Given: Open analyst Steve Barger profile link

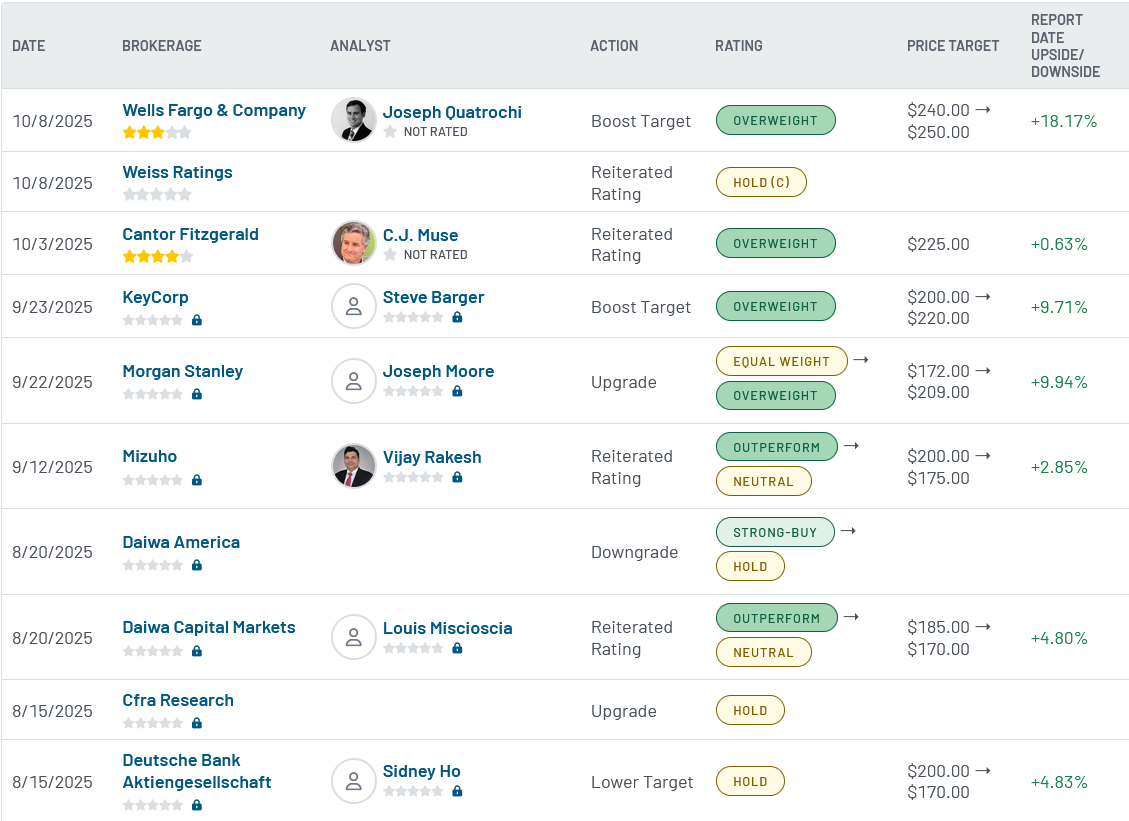Looking at the screenshot, I should pyautogui.click(x=433, y=297).
